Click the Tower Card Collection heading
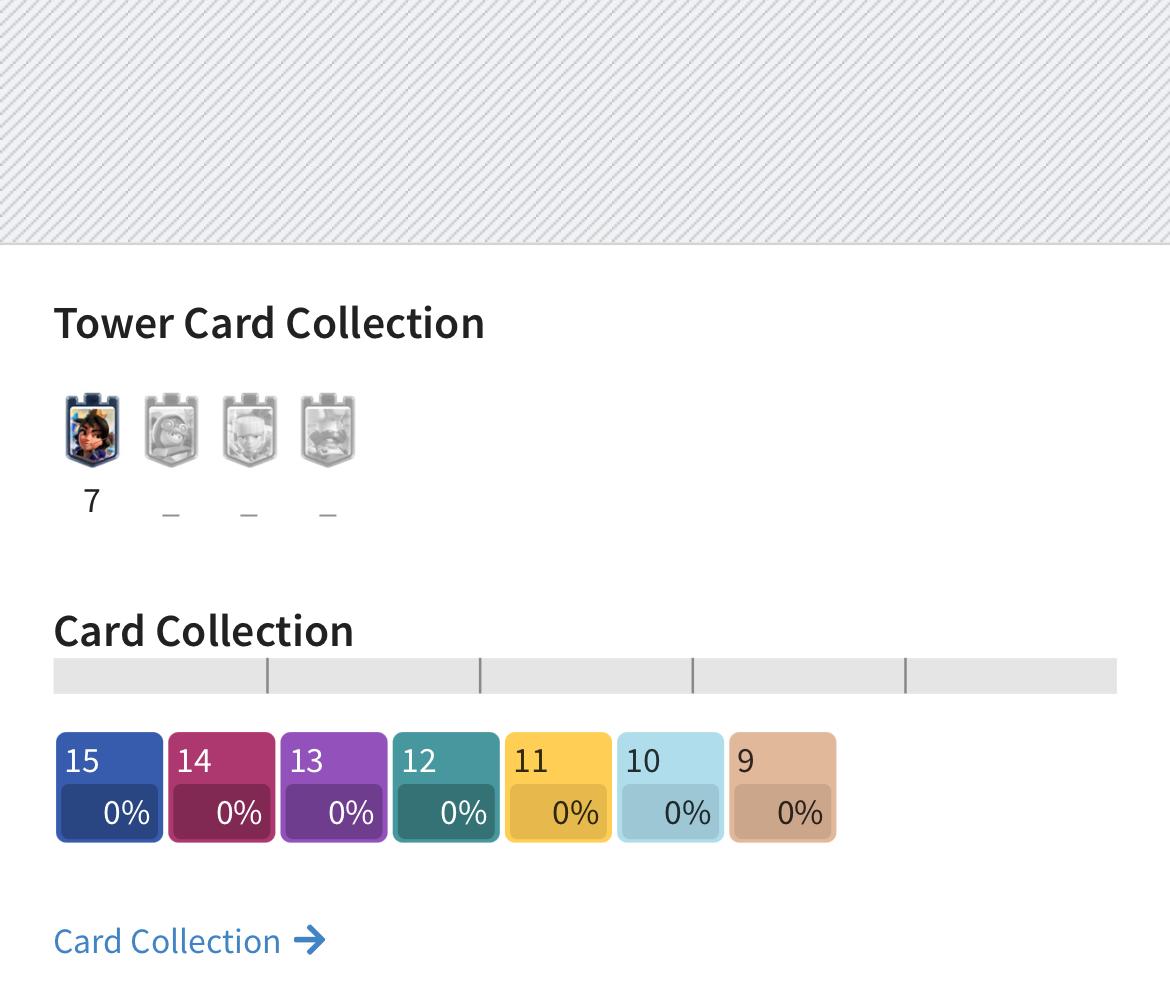The width and height of the screenshot is (1170, 997). tap(269, 324)
